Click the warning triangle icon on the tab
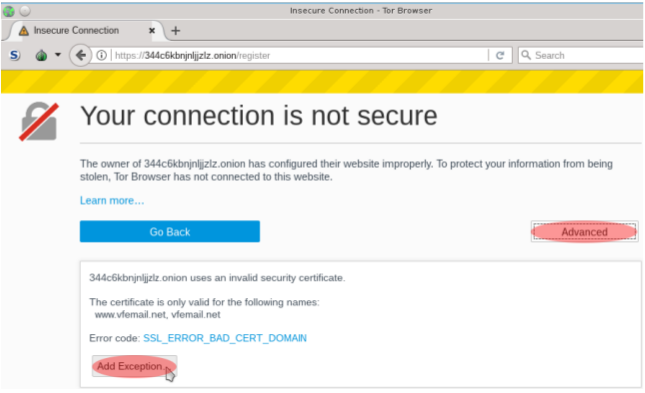Screen dimensions: 645x393 pos(23,30)
